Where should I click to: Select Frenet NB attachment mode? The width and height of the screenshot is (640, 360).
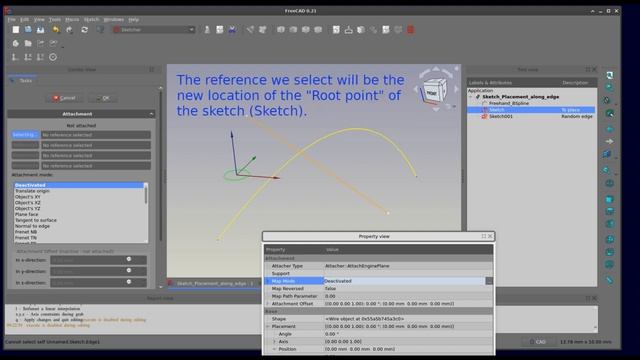(26, 232)
